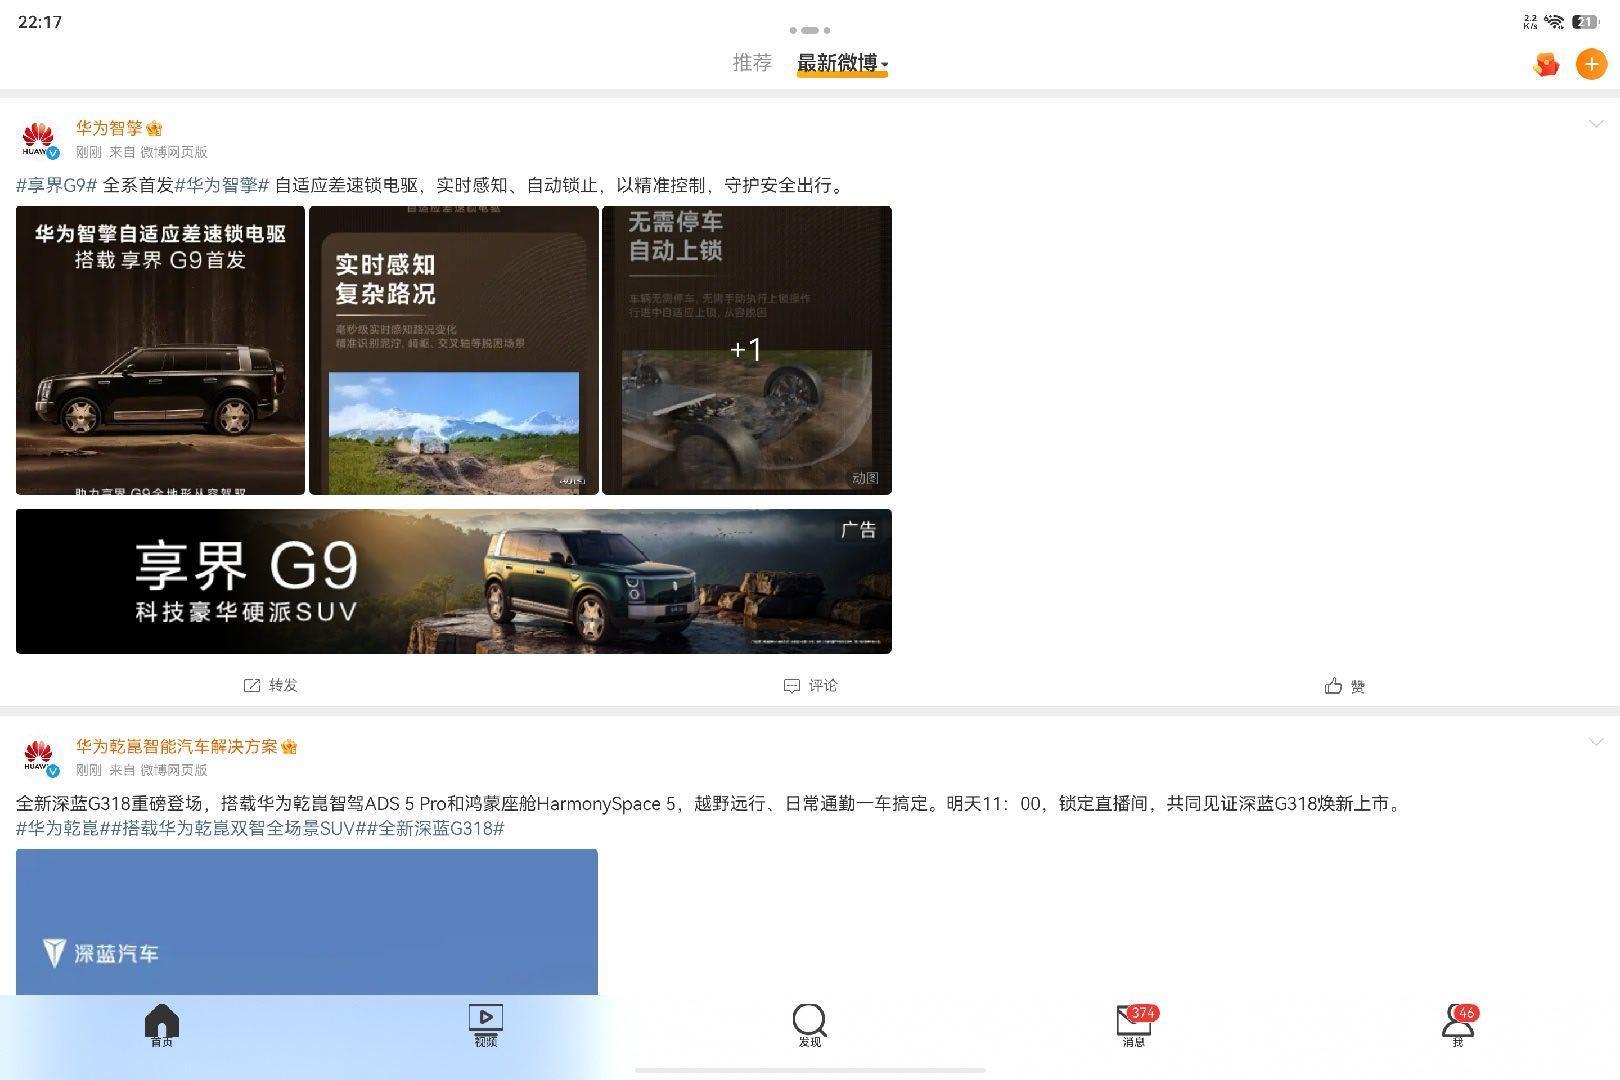Open the 享界 G9 advertisement banner
The width and height of the screenshot is (1620, 1080).
[454, 581]
